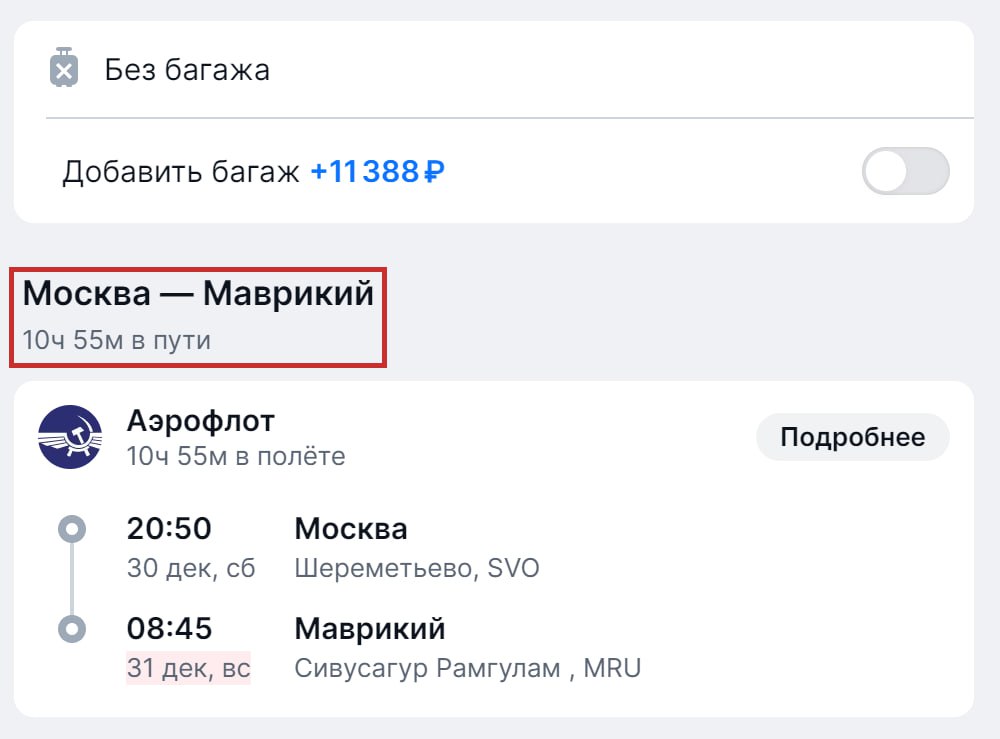
Task: Click the Добавить багаж text
Action: 181,172
